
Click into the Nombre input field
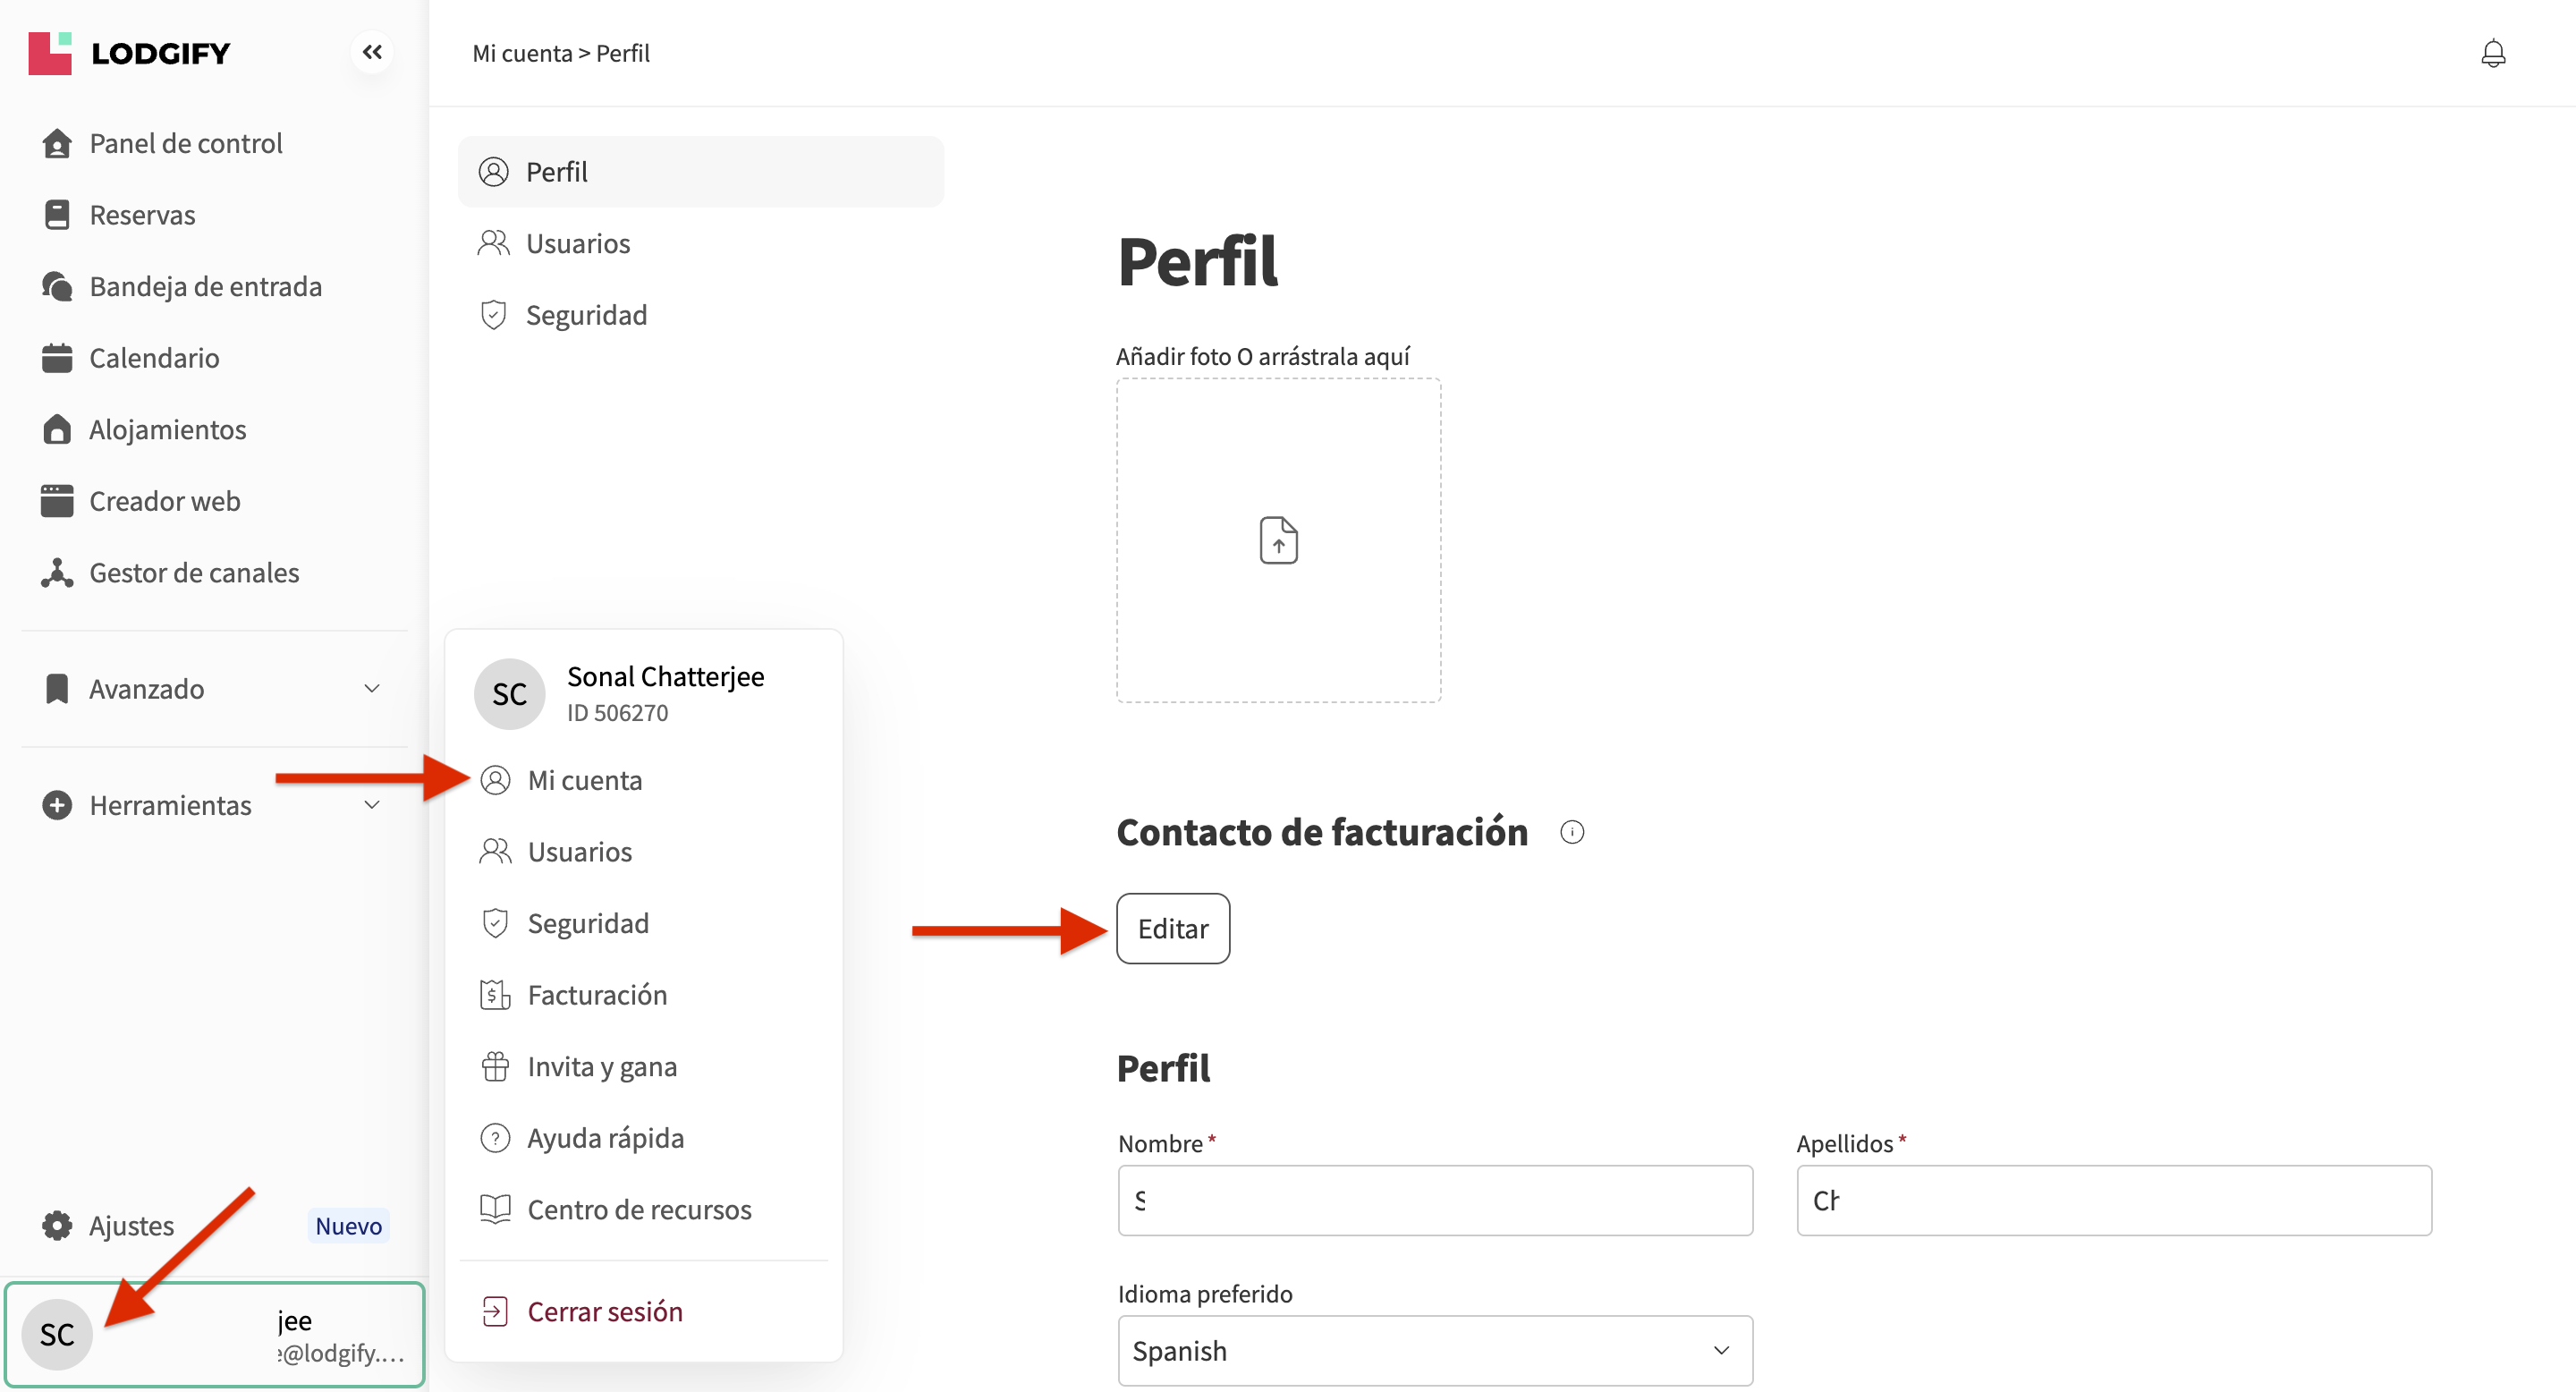(x=1434, y=1200)
